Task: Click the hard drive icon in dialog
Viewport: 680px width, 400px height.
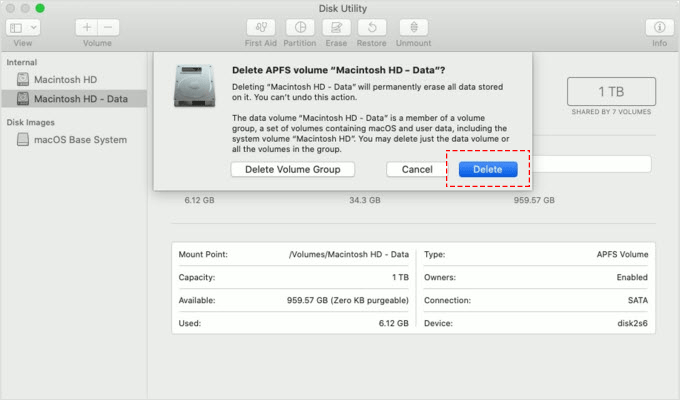Action: (x=194, y=86)
